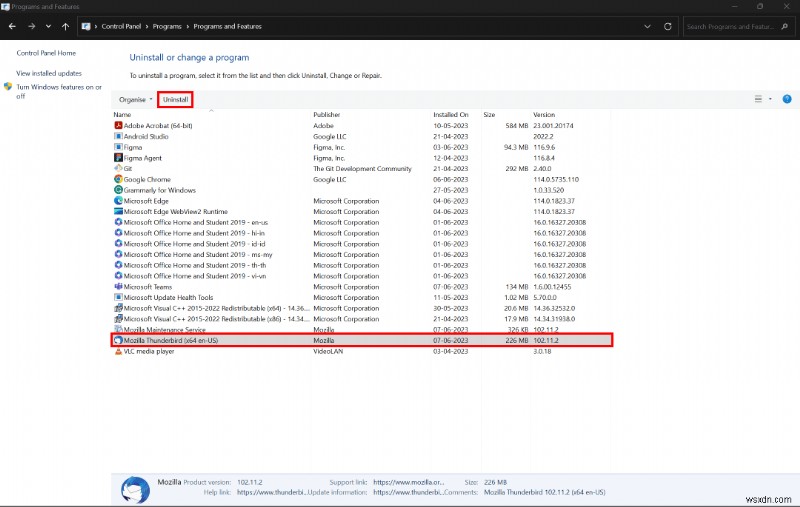The width and height of the screenshot is (800, 507).
Task: Click the Google LLC publisher for Chrome
Action: point(330,180)
